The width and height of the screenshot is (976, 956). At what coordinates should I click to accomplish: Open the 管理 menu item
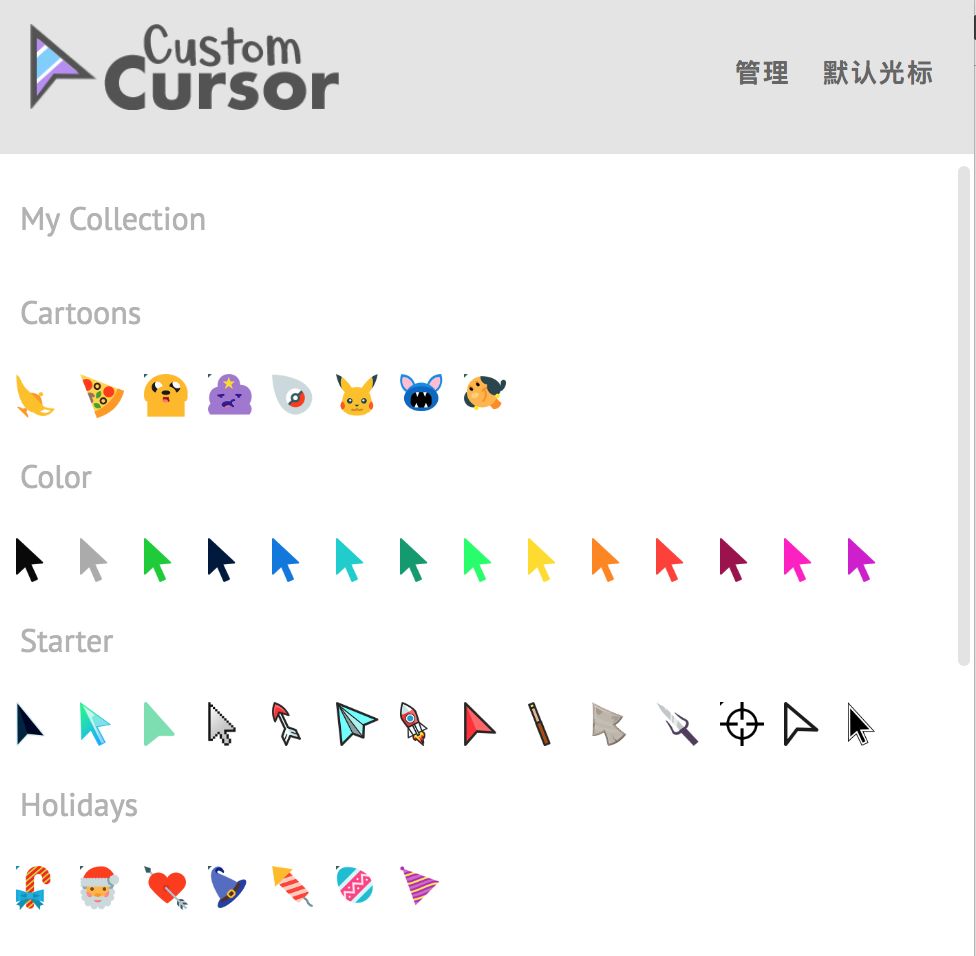pyautogui.click(x=762, y=73)
